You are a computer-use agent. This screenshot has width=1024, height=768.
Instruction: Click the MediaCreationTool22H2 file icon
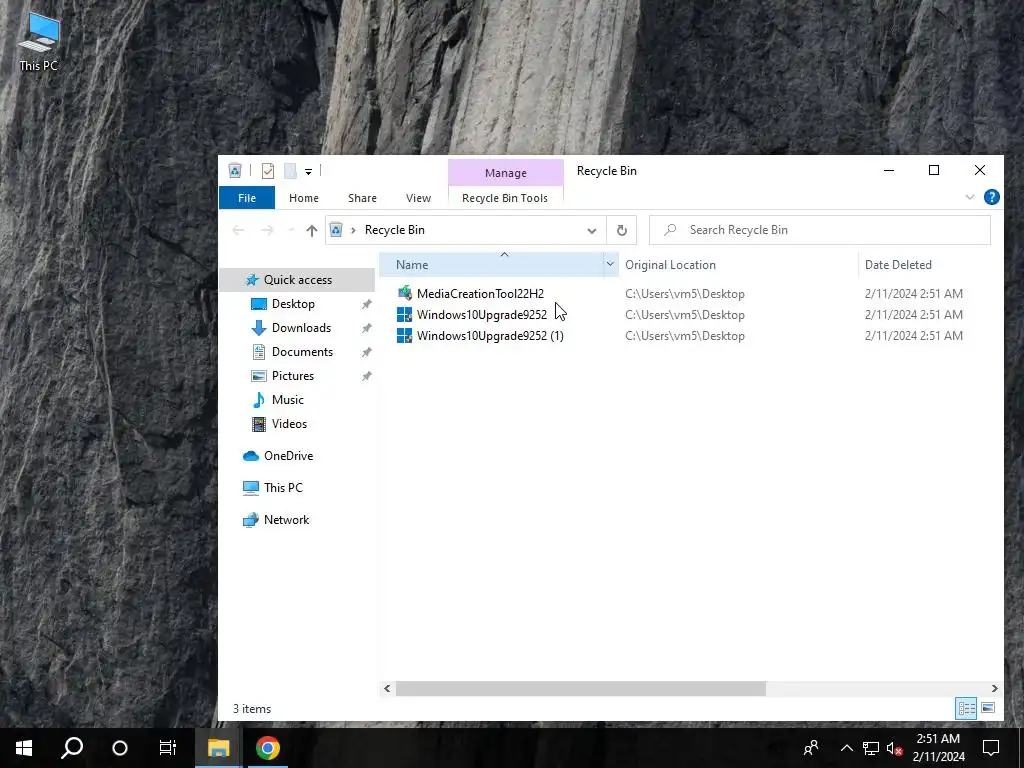click(x=404, y=293)
